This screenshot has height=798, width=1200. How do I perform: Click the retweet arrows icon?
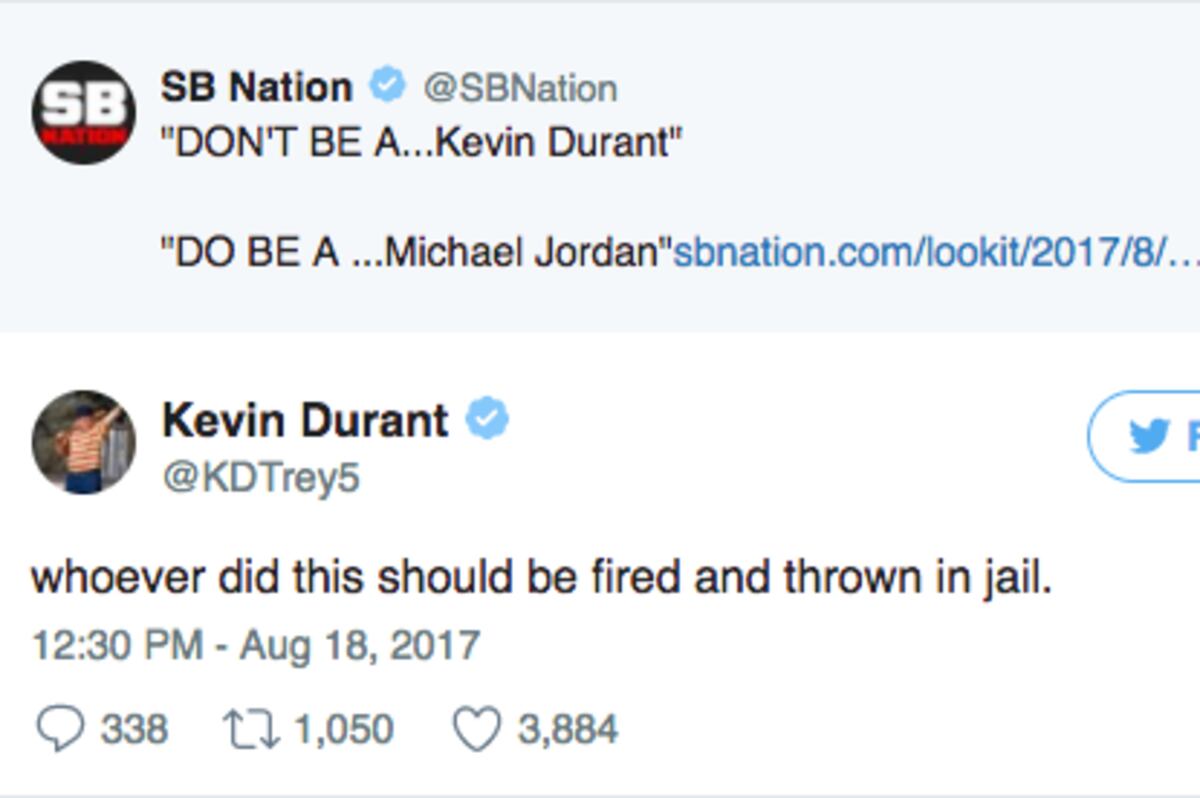click(249, 729)
